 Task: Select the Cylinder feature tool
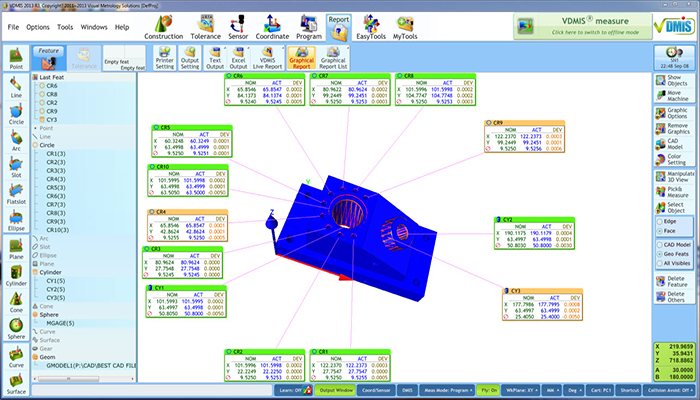click(17, 276)
